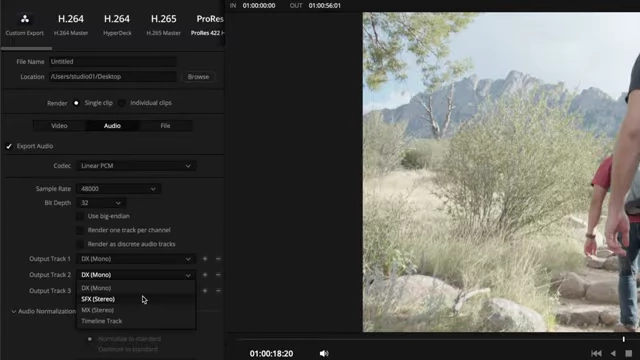The image size is (640, 360).
Task: Click the video preview image
Action: coord(501,172)
